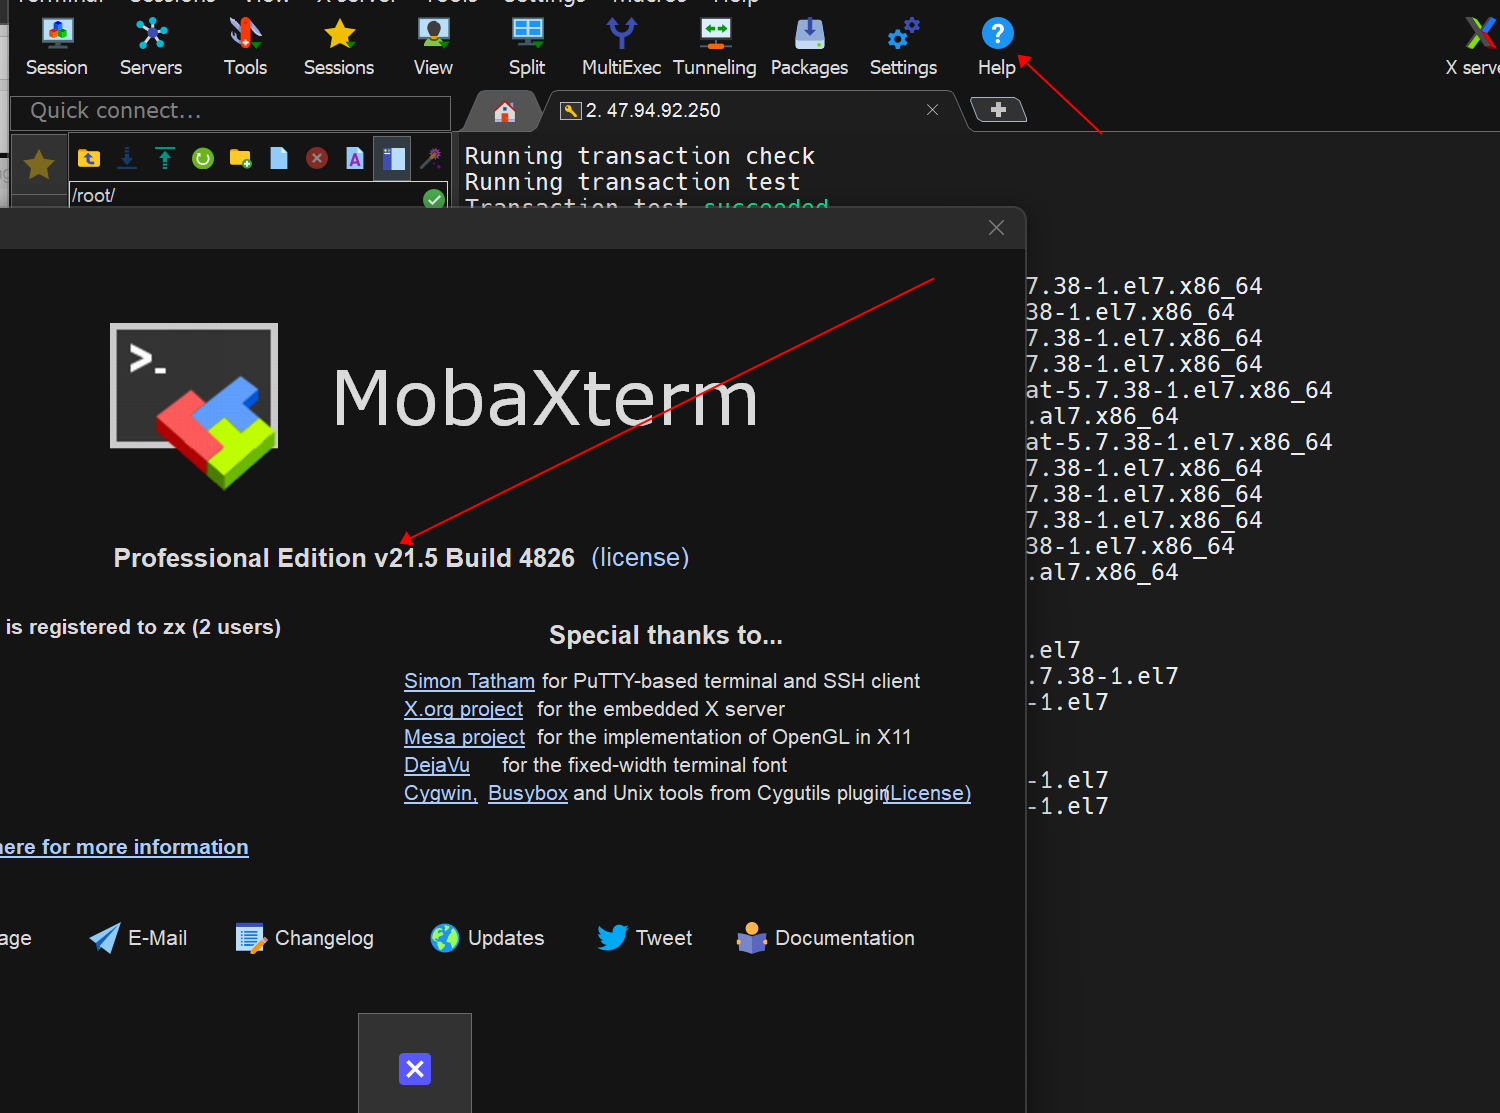Click the 'Special thanks to...' heading
Image resolution: width=1500 pixels, height=1113 pixels.
point(666,635)
